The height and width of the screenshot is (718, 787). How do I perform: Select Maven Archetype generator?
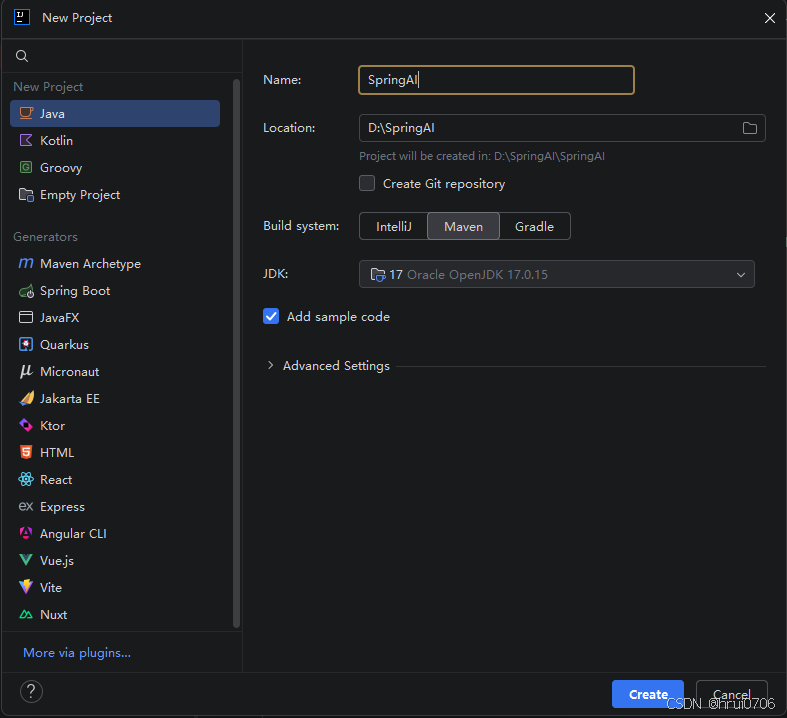click(115, 263)
